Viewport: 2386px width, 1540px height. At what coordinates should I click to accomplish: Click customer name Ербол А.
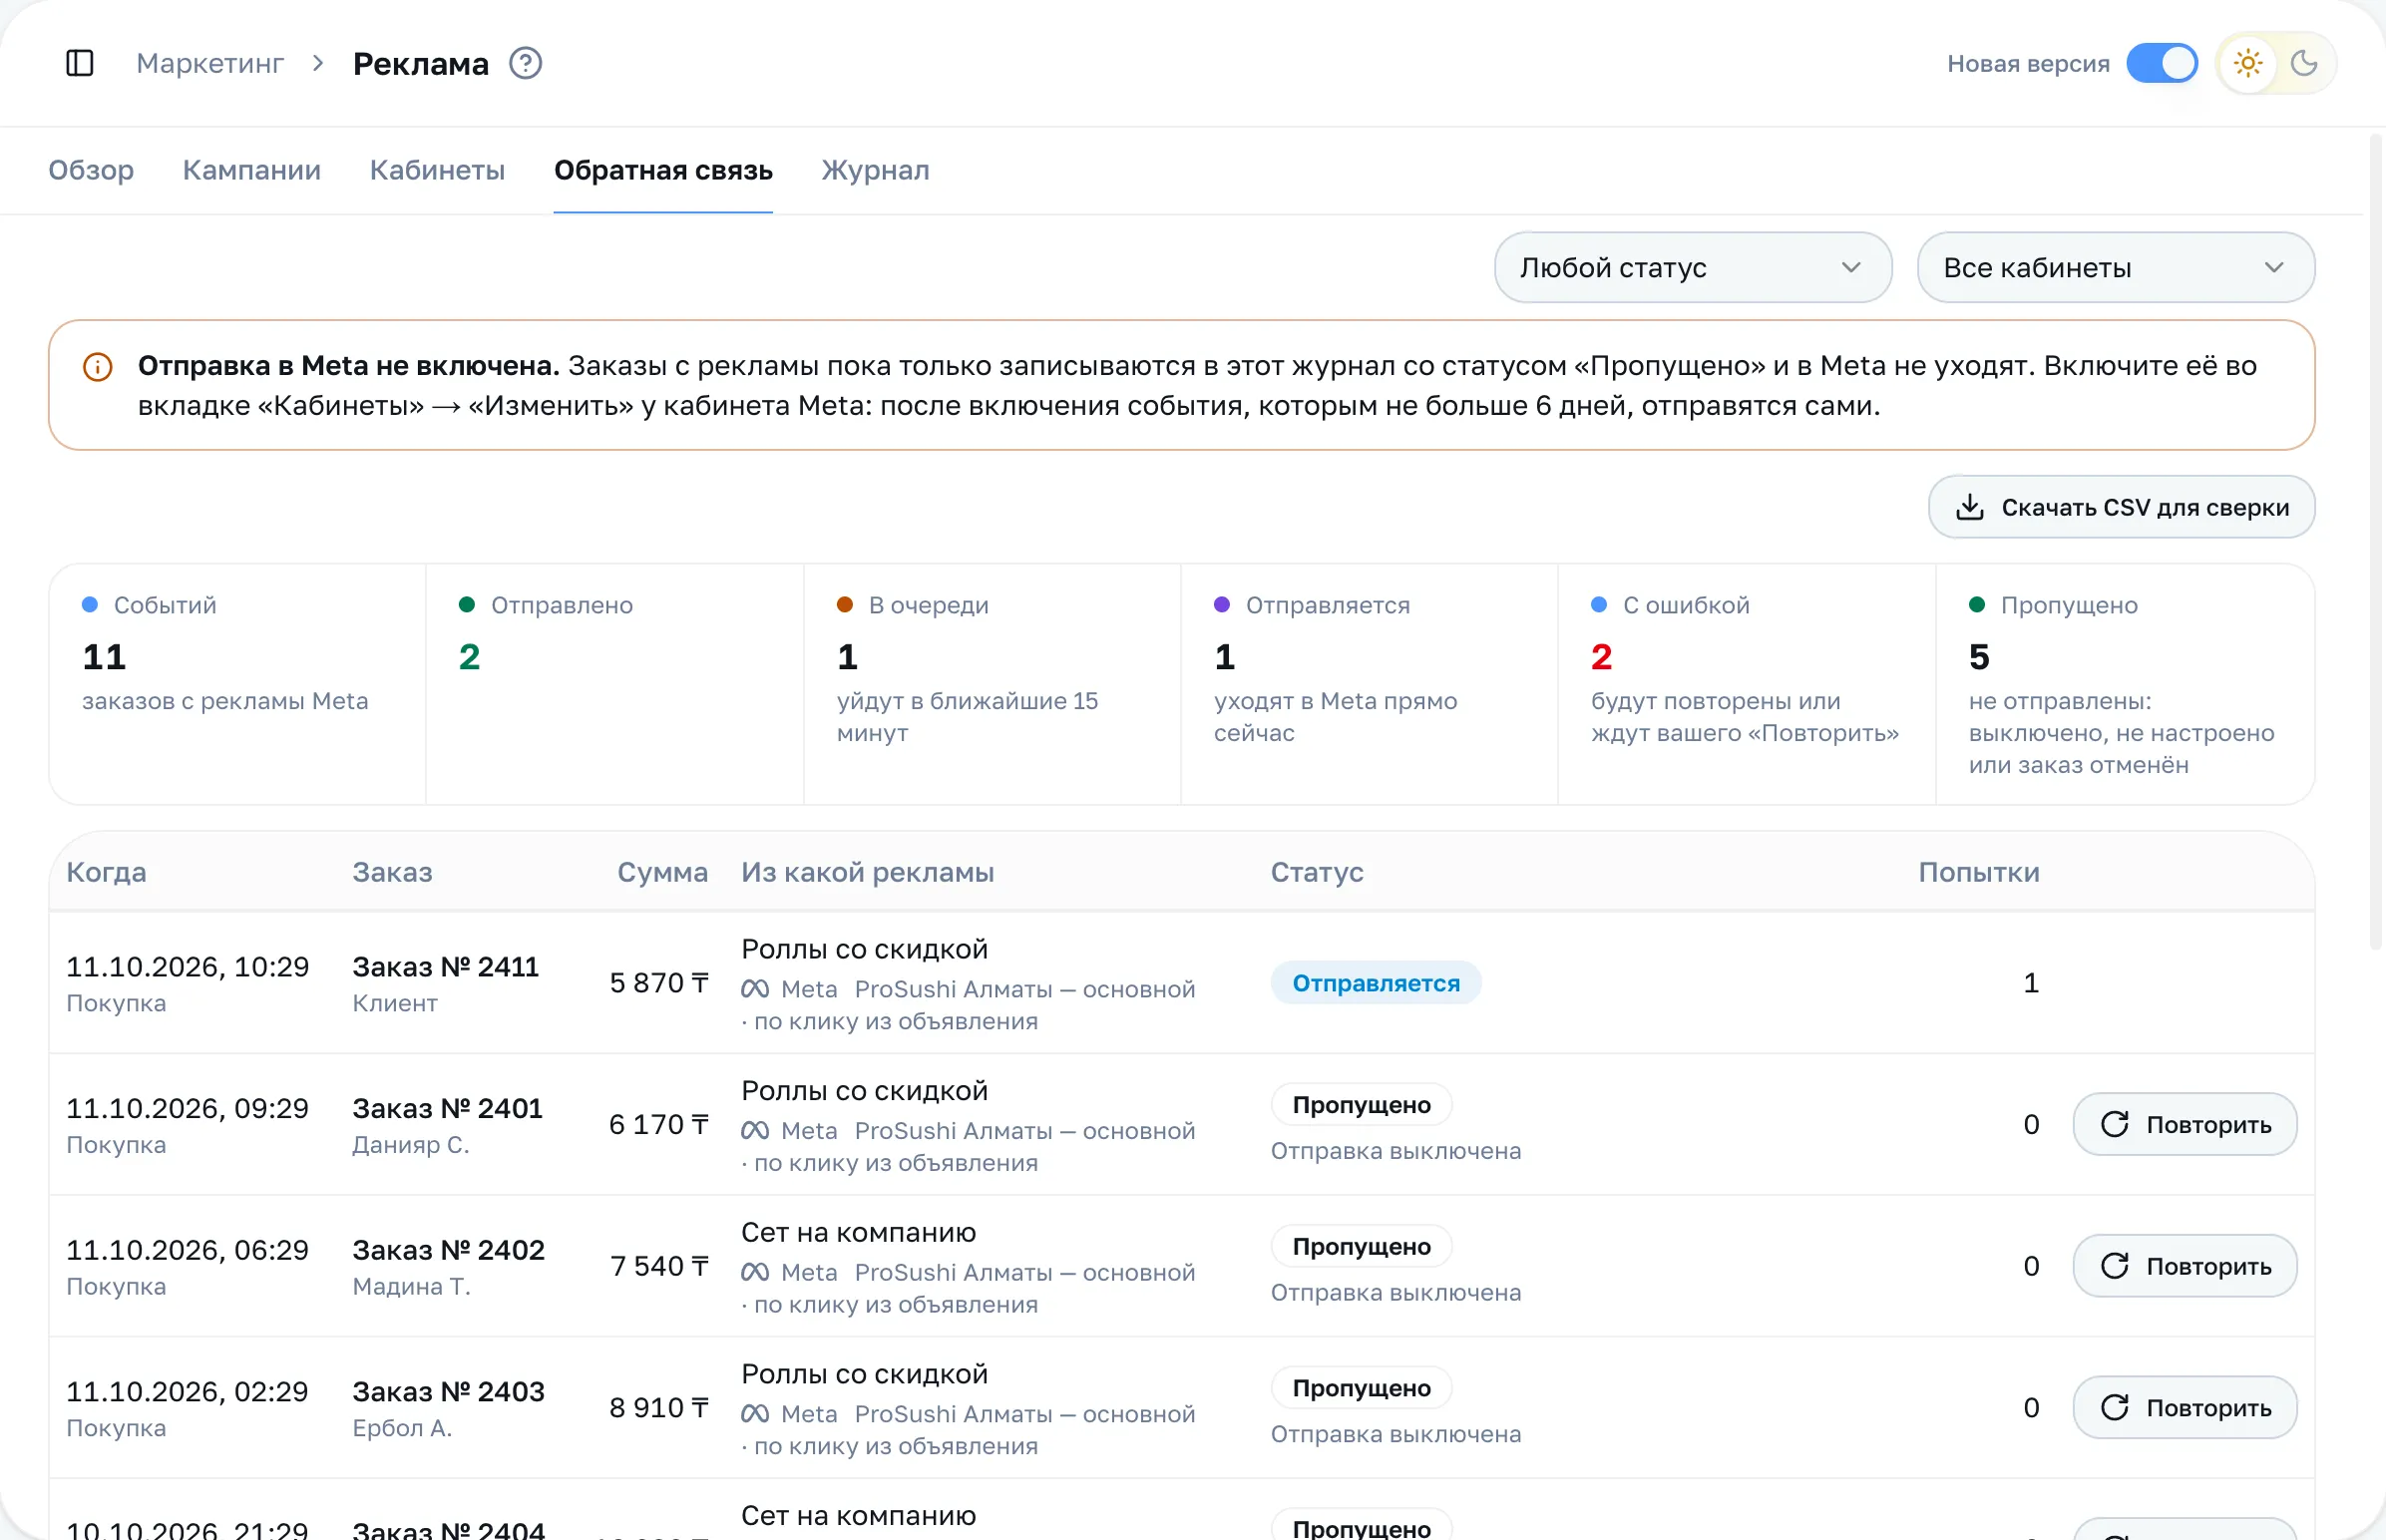[x=402, y=1428]
